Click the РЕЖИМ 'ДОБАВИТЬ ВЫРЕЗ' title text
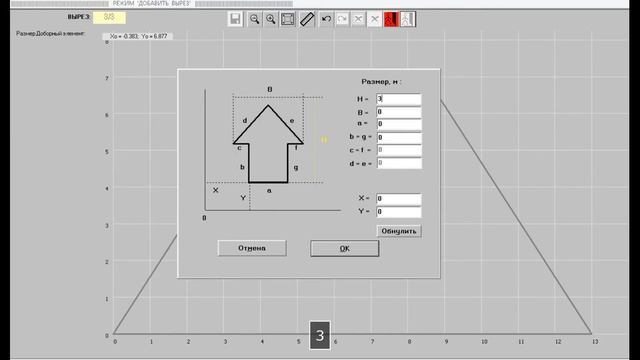The height and width of the screenshot is (360, 640). [151, 4]
